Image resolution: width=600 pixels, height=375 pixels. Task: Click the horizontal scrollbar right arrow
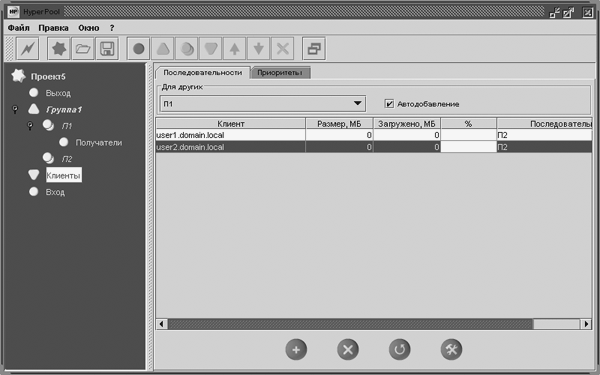click(x=586, y=324)
